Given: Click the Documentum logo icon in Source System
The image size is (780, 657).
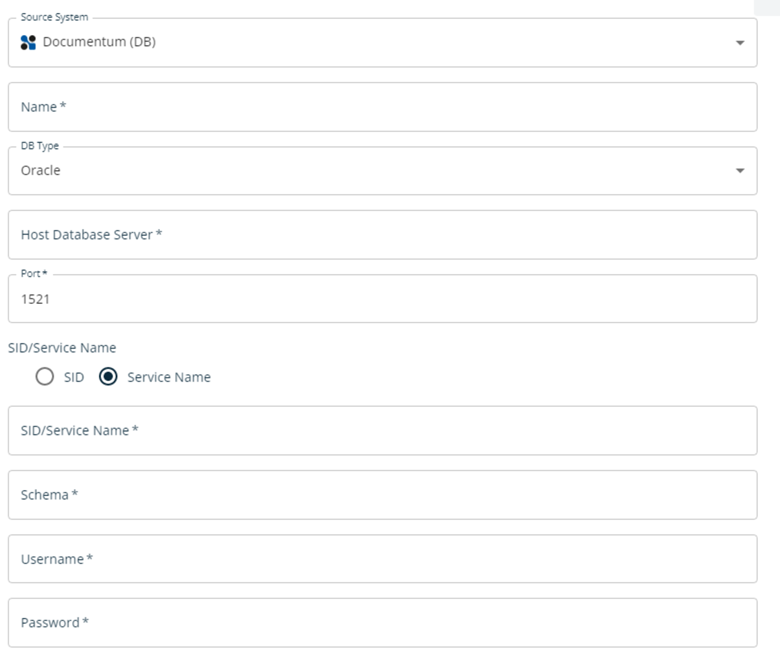Looking at the screenshot, I should [28, 42].
